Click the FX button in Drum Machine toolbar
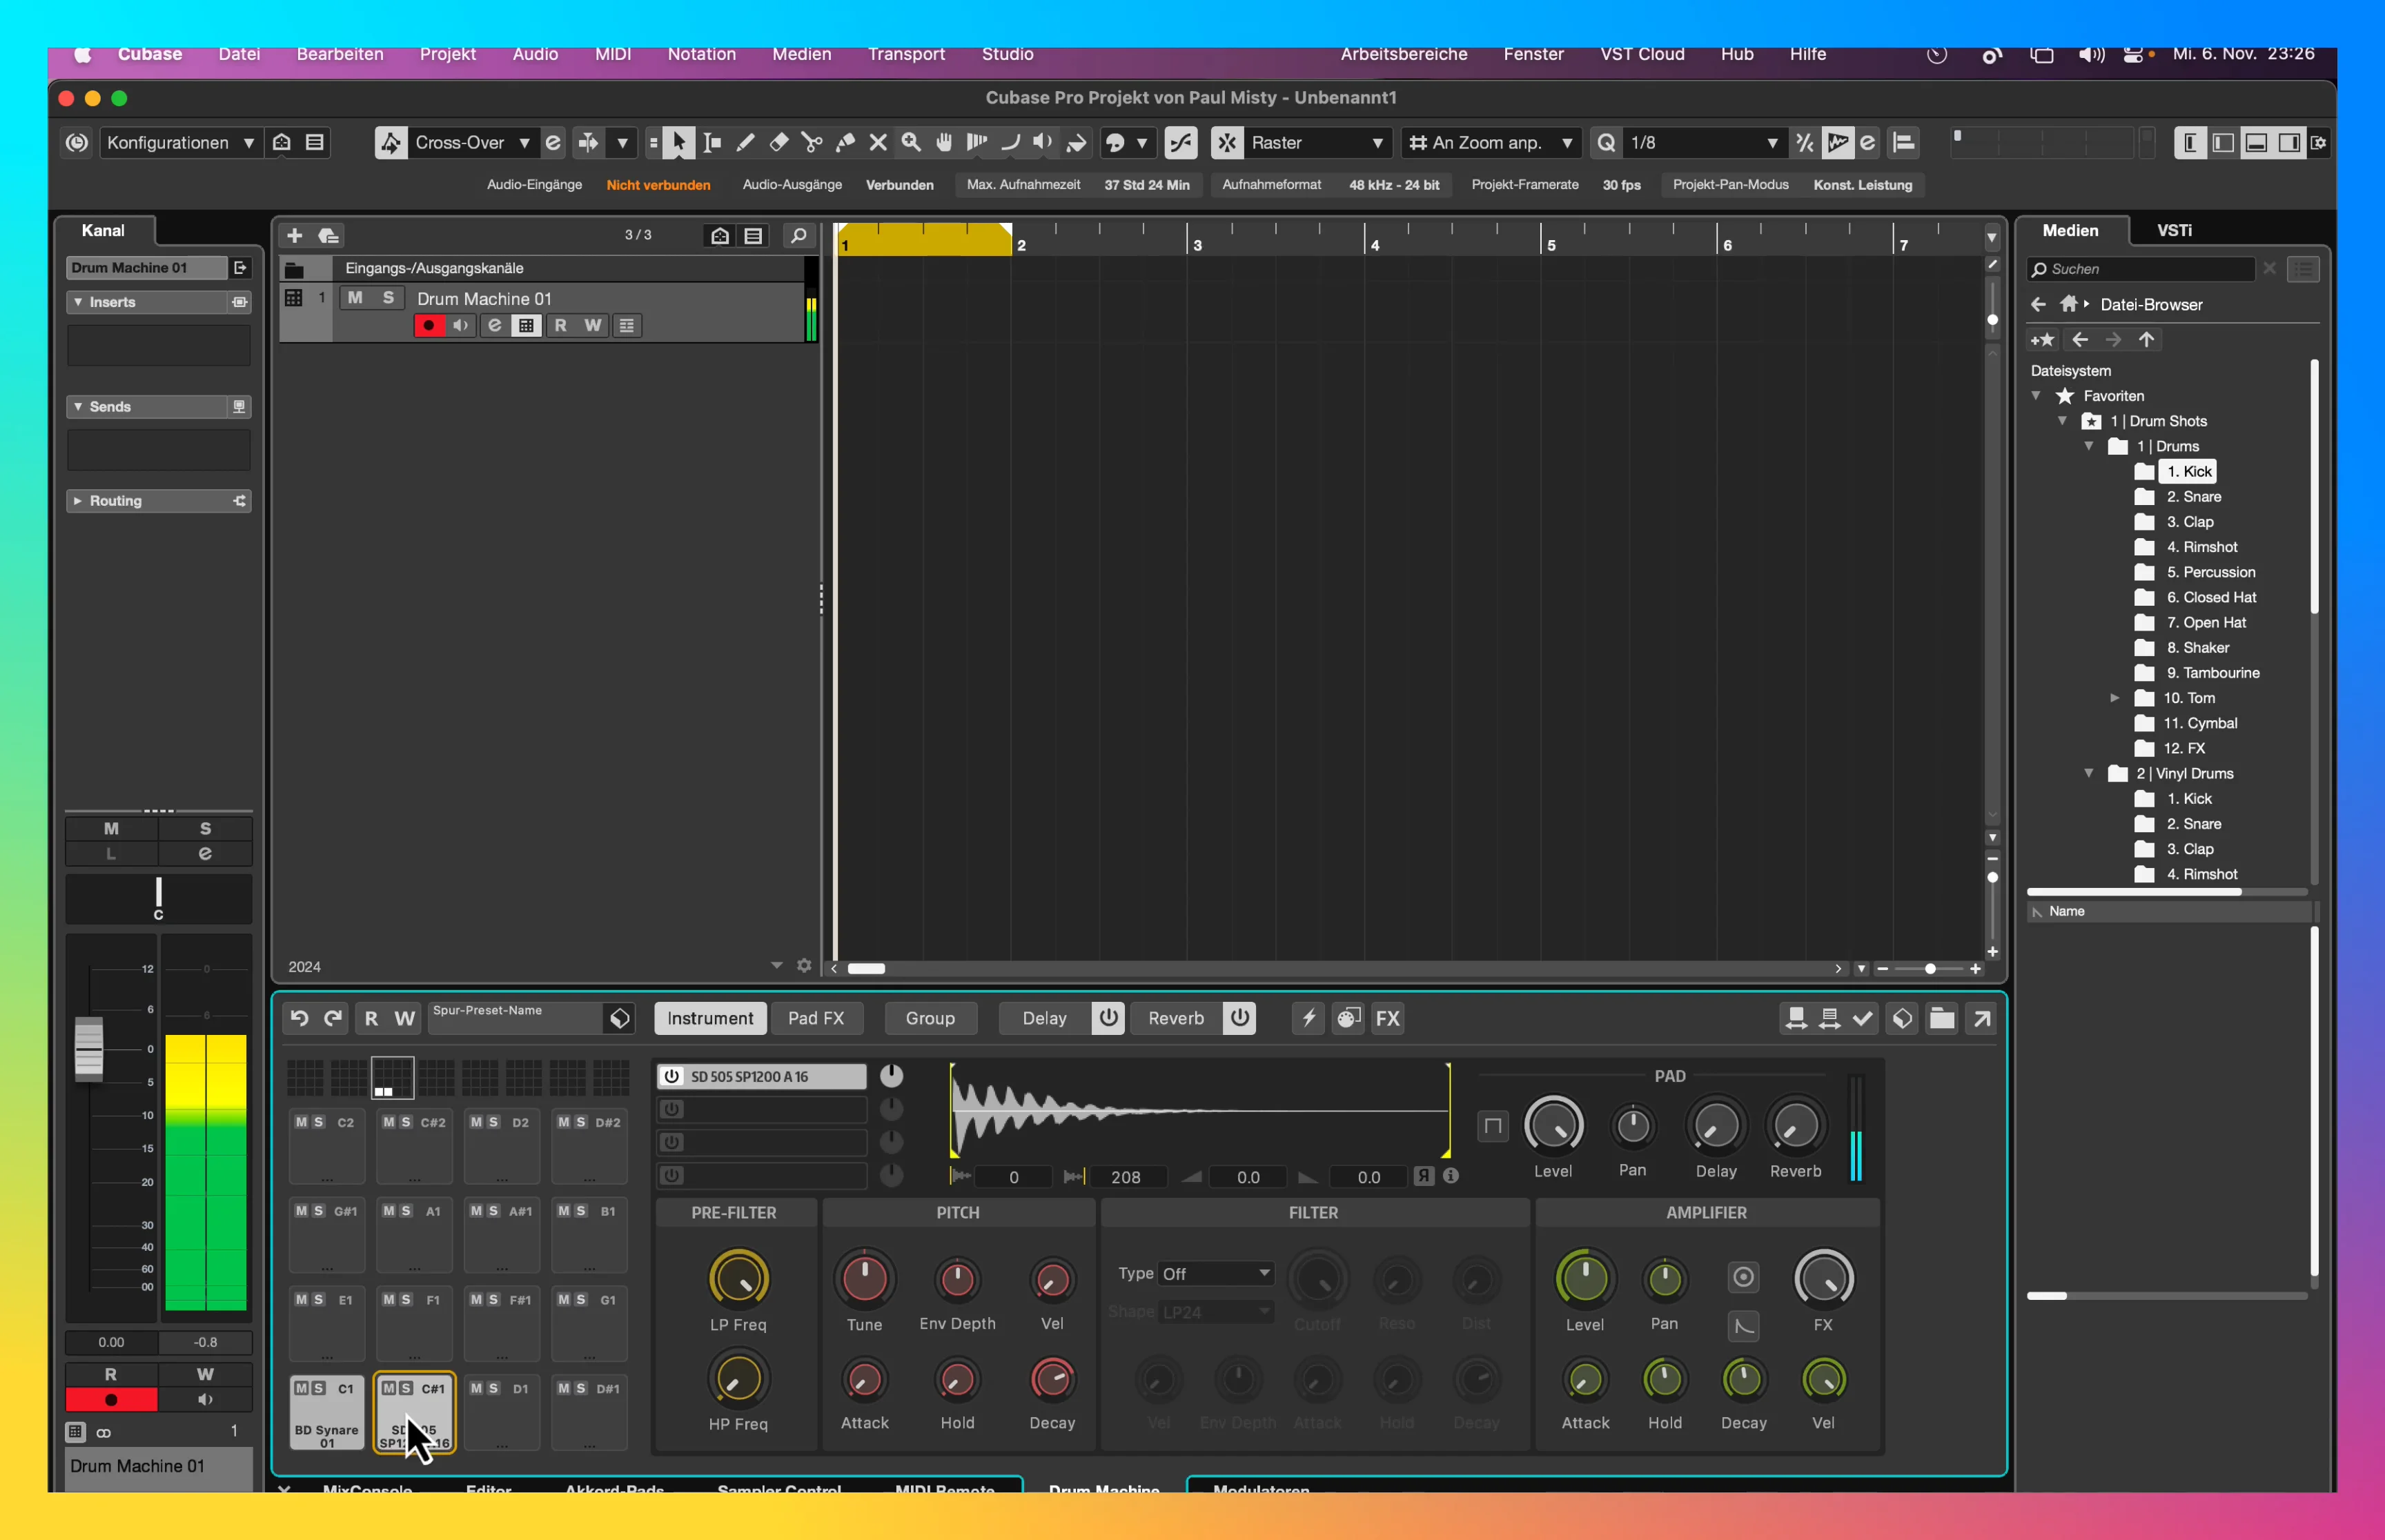The image size is (2385, 1540). point(1387,1018)
